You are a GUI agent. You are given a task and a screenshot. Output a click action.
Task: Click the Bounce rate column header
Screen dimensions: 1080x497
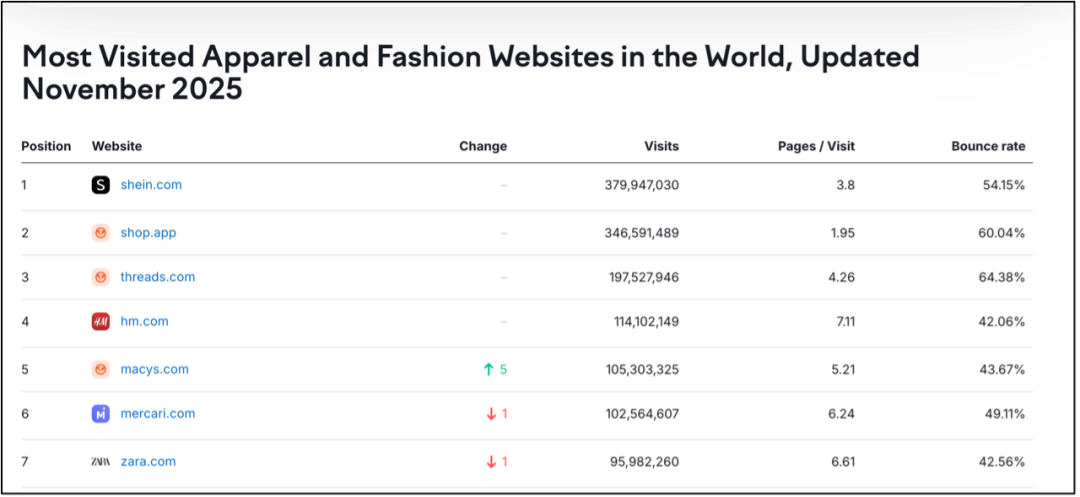pyautogui.click(x=988, y=146)
